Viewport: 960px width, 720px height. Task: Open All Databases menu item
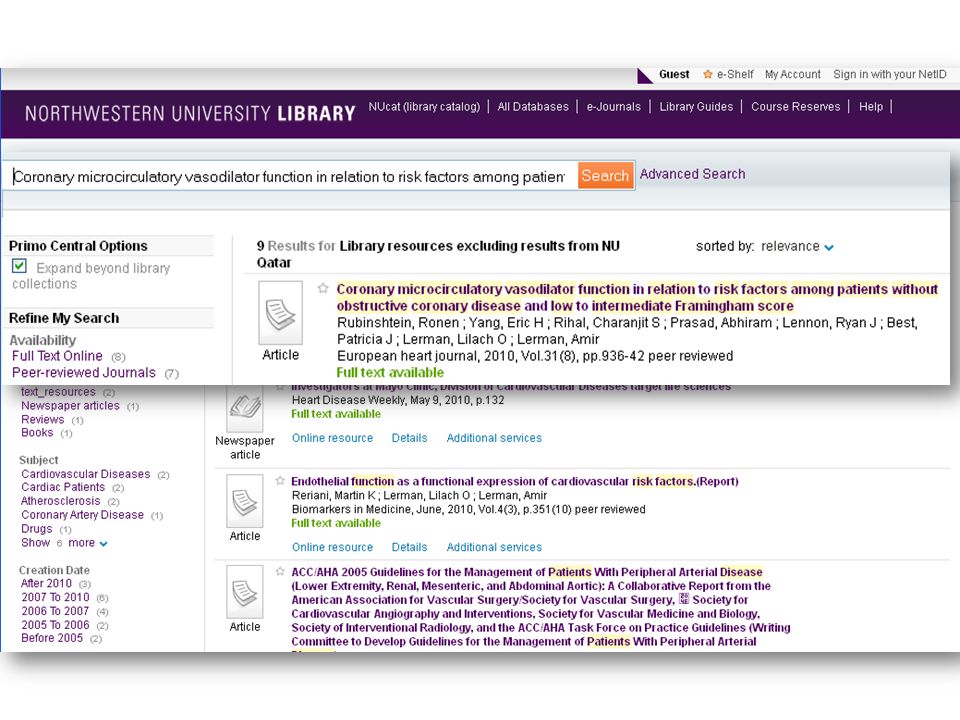[533, 107]
